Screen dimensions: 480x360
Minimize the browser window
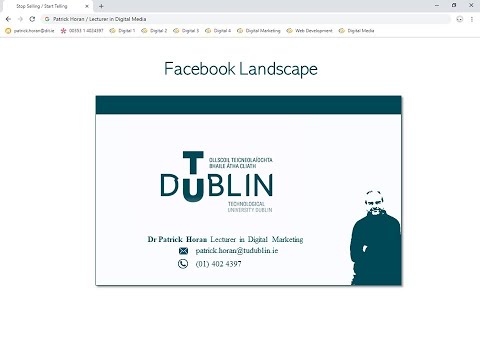[x=437, y=5]
